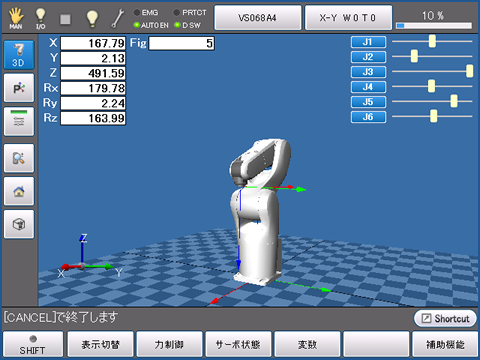Viewport: 480px width, 360px height.
Task: Select the J4 joint button
Action: 368,87
